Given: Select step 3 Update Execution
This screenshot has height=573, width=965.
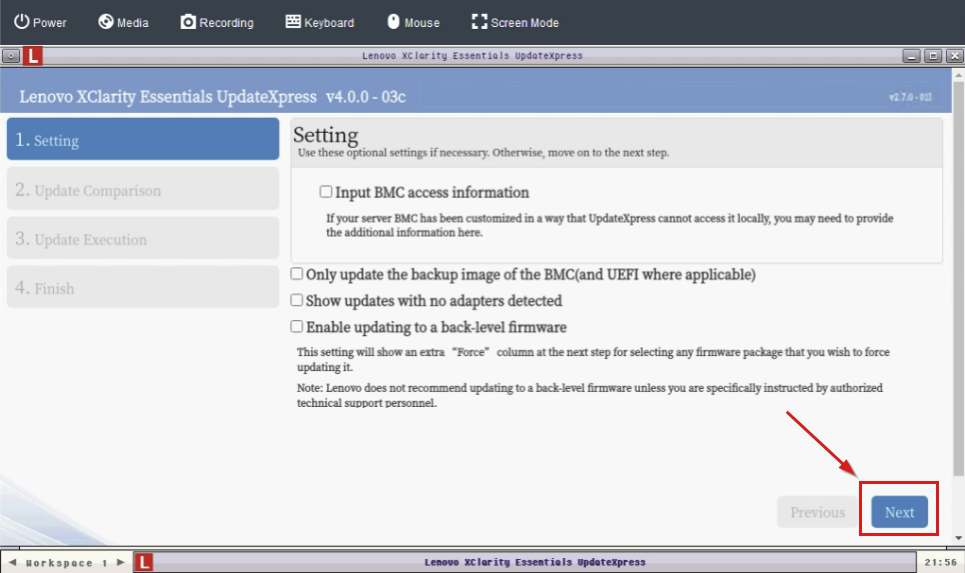Looking at the screenshot, I should pyautogui.click(x=143, y=238).
